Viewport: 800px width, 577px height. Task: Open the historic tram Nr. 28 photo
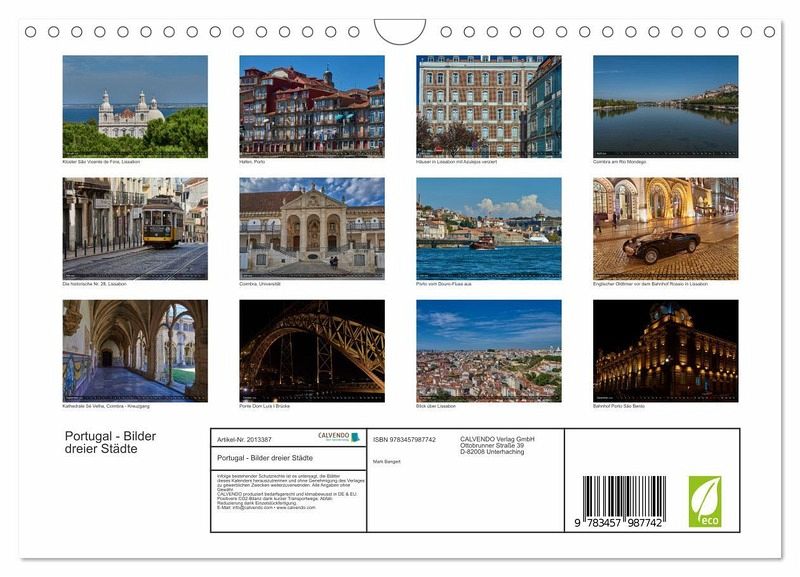(x=135, y=229)
